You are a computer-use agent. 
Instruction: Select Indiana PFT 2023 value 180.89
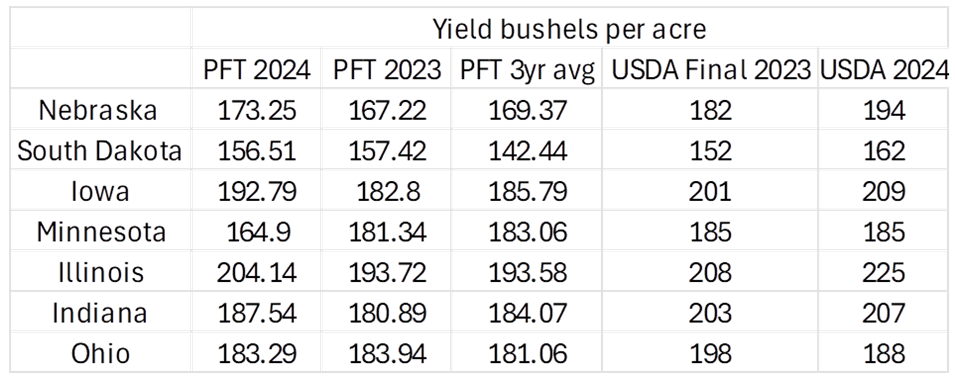pyautogui.click(x=387, y=313)
